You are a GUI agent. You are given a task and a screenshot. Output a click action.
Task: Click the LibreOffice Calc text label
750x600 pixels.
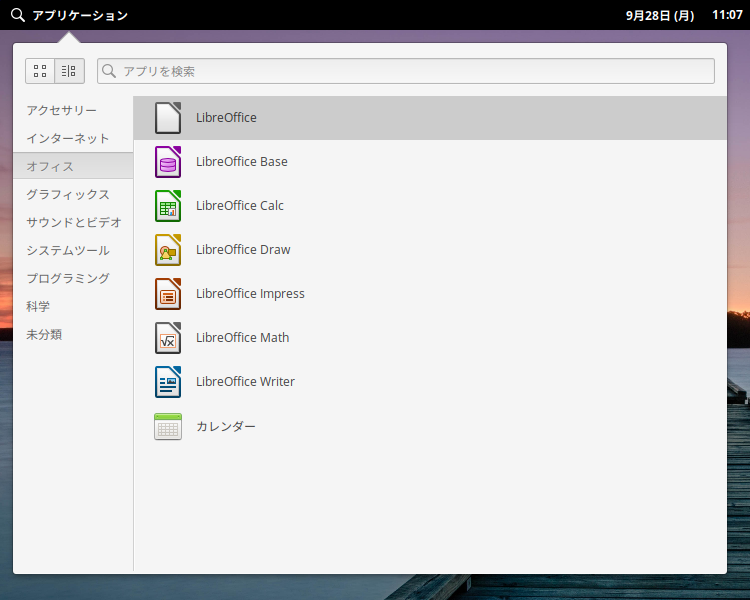(x=240, y=206)
